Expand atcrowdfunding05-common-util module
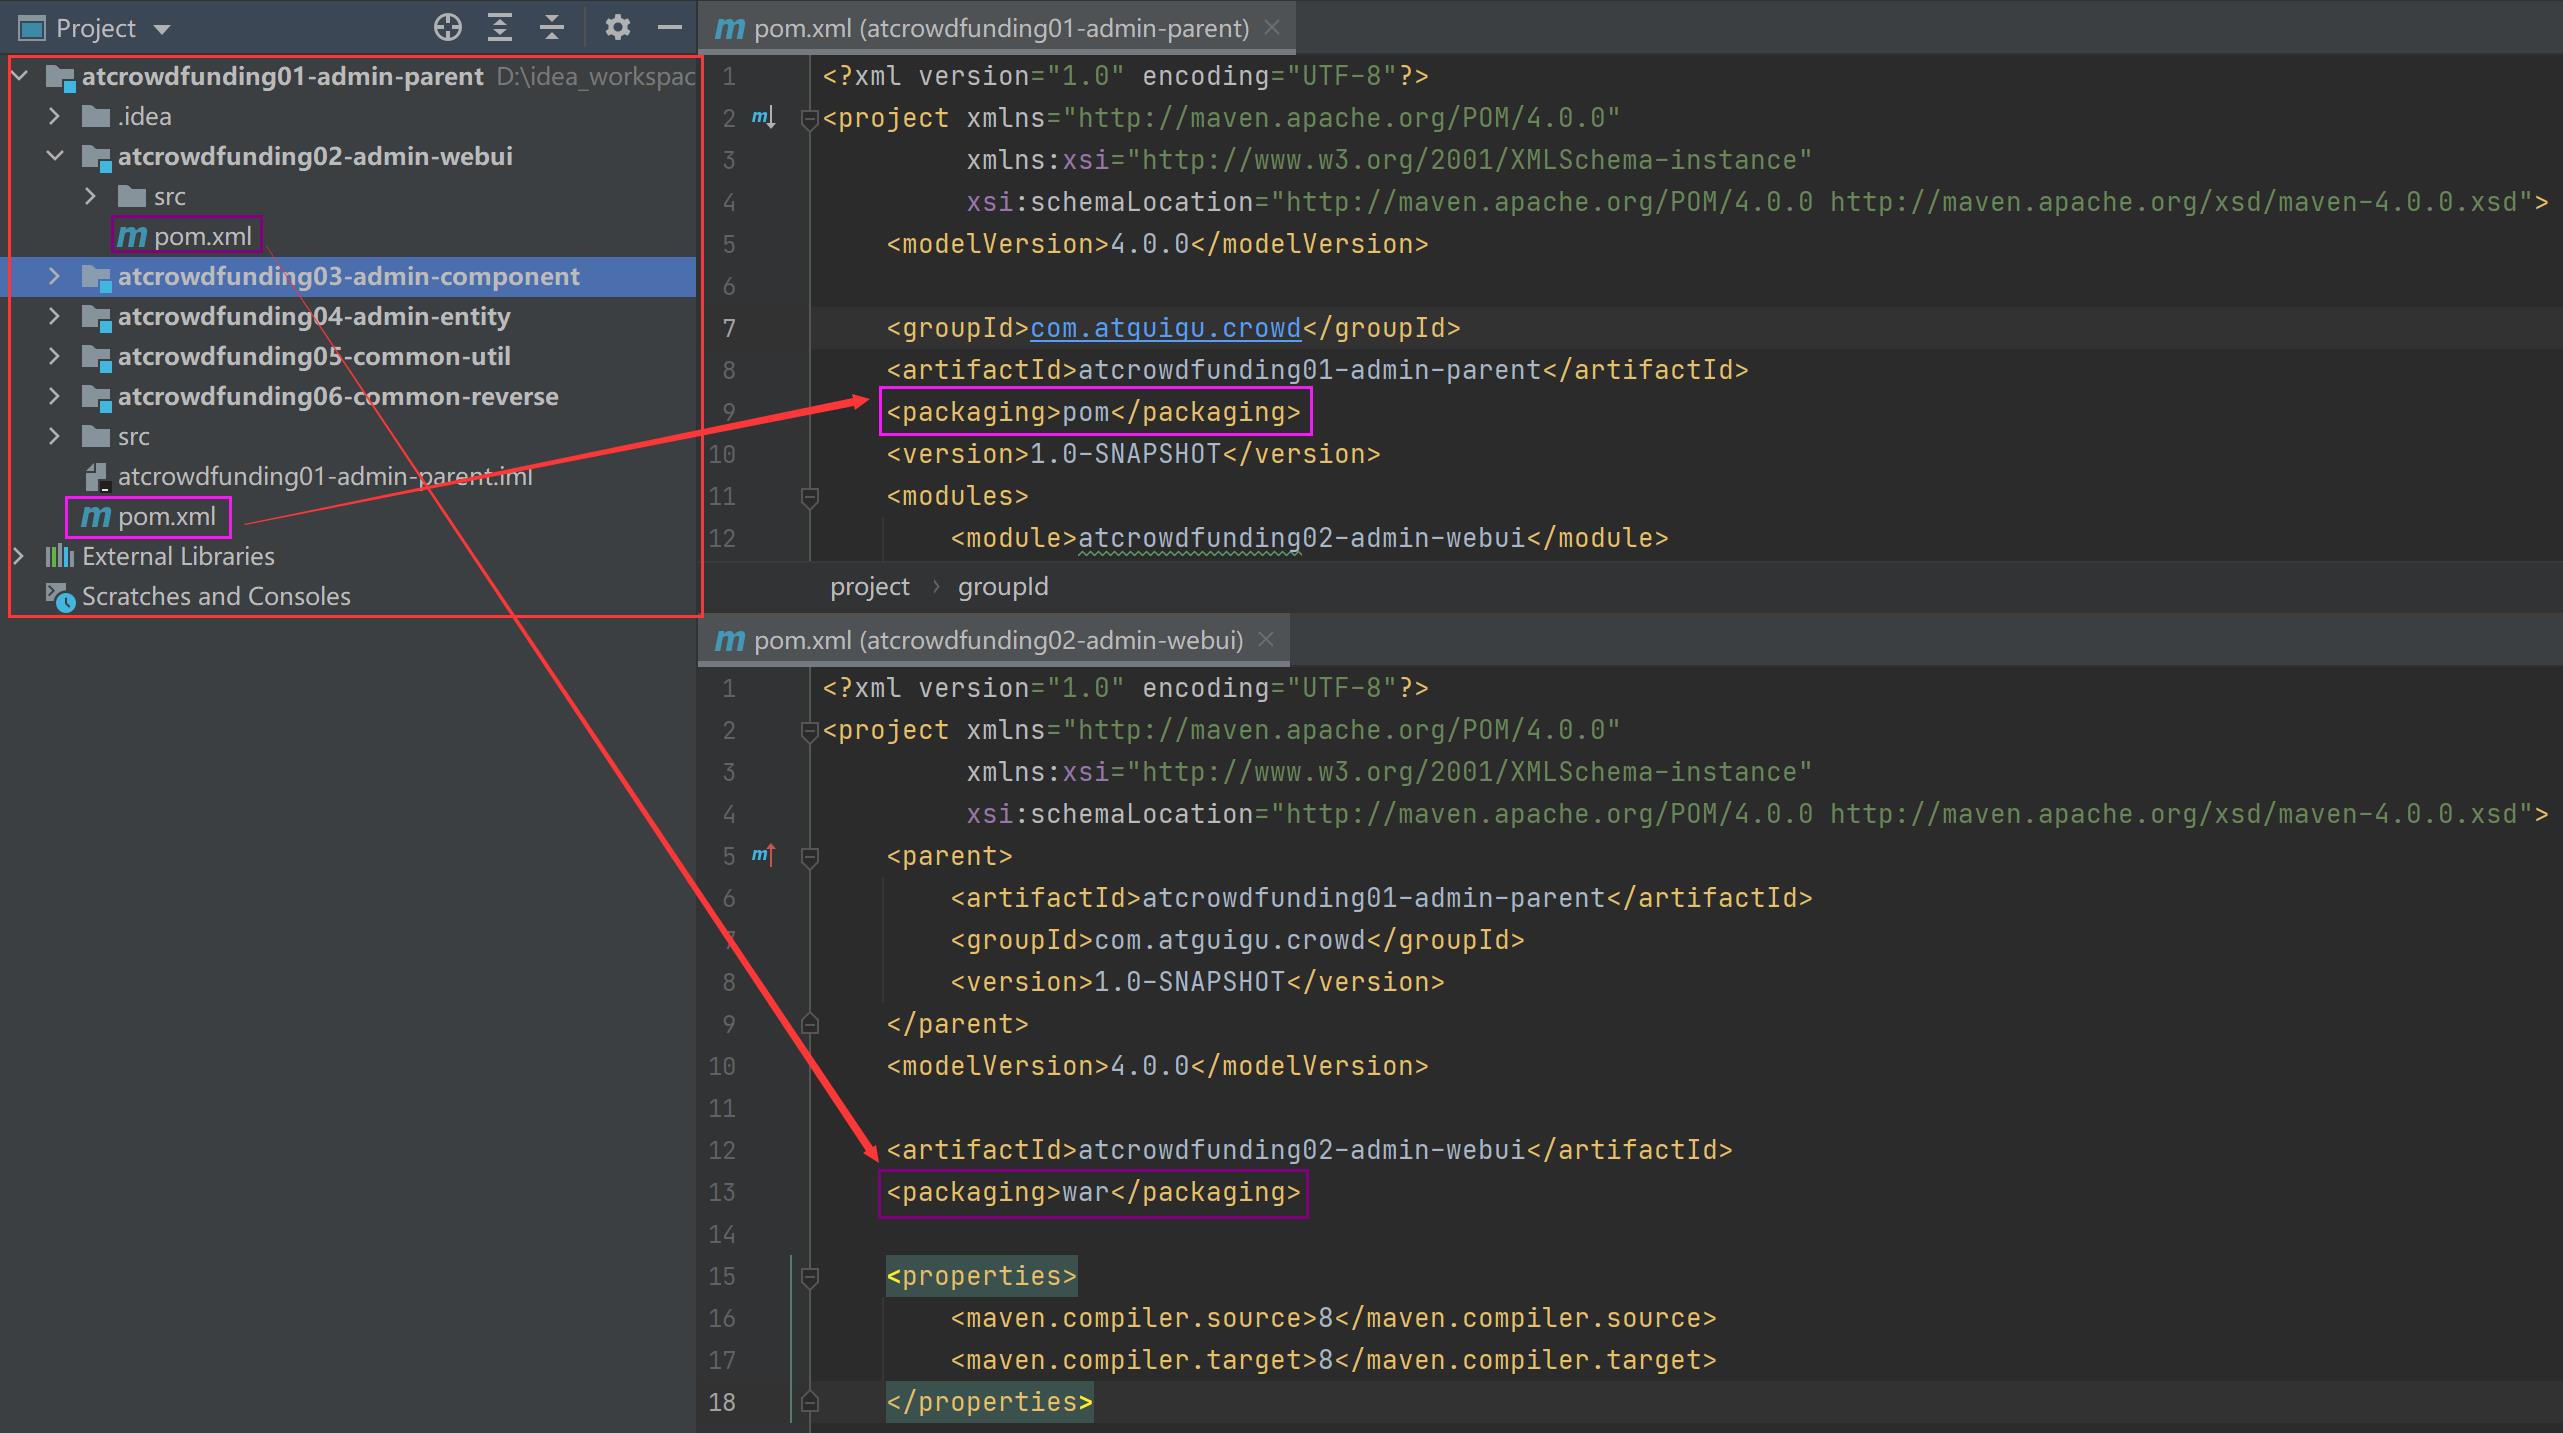Viewport: 2563px width, 1433px height. tap(55, 356)
